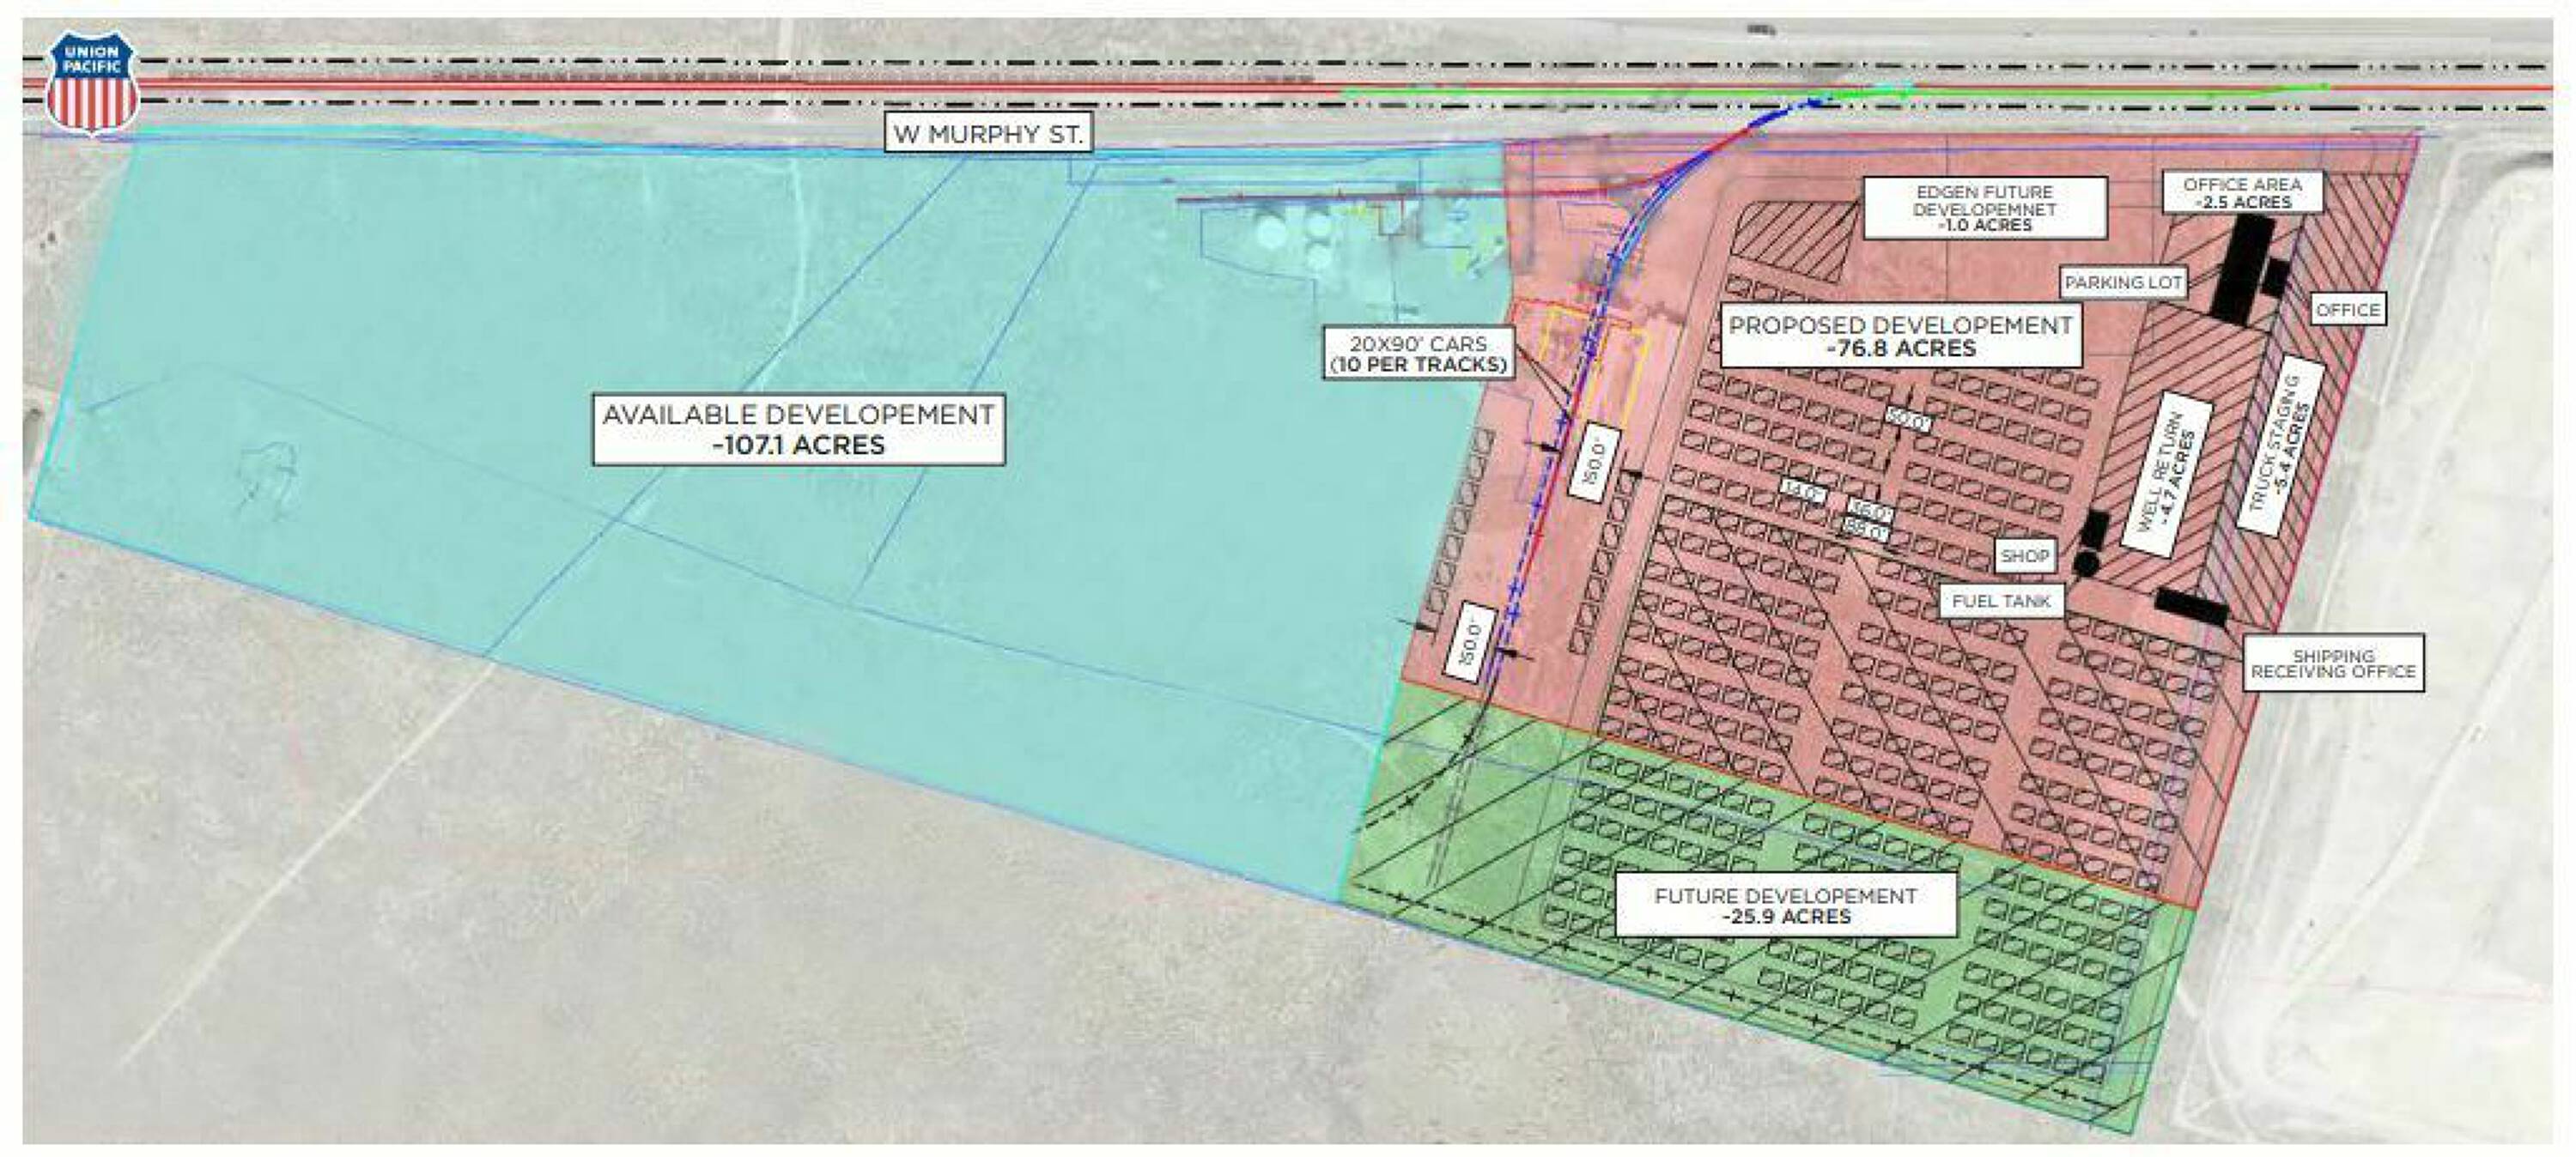2576x1157 pixels.
Task: Select the Parking Lot label
Action: click(x=2123, y=283)
